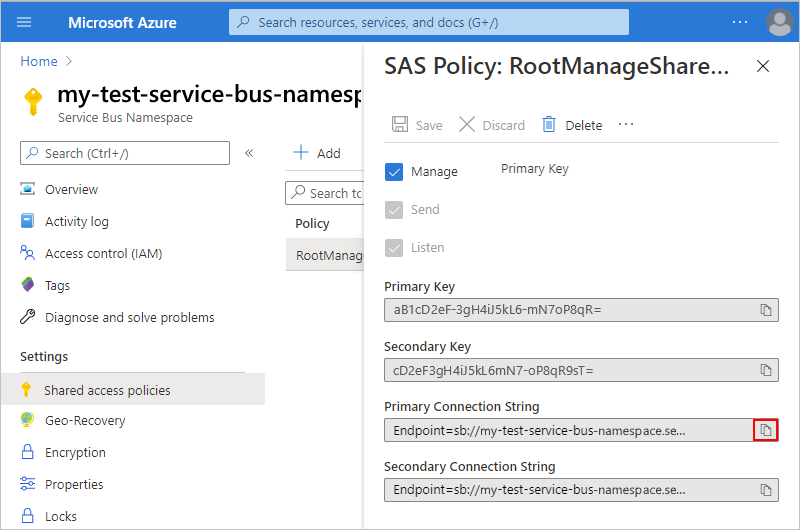Select the RootManage policy row

coord(328,255)
